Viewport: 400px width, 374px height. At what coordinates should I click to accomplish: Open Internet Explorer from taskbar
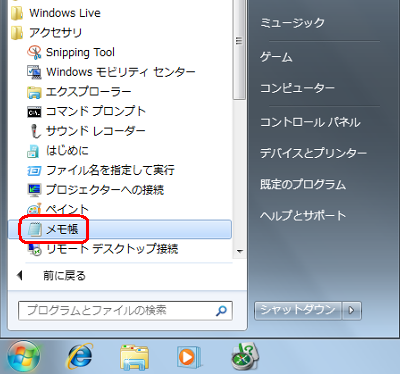[x=80, y=356]
